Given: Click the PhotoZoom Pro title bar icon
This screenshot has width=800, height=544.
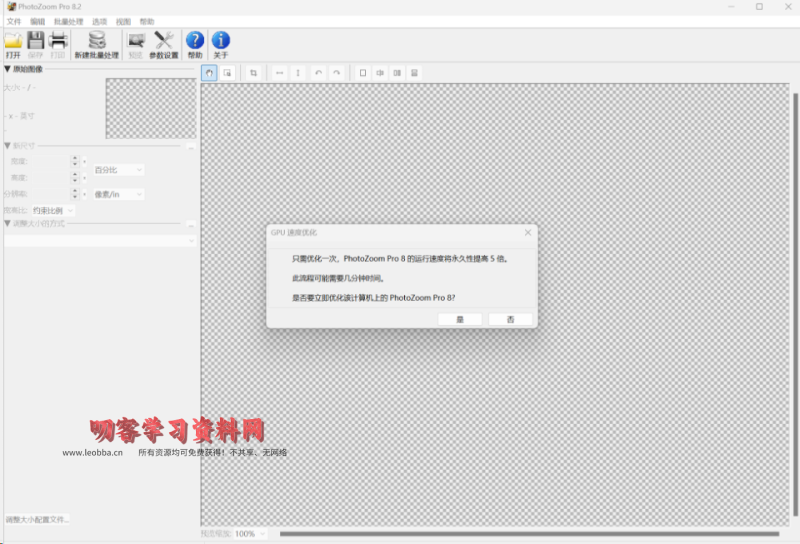Looking at the screenshot, I should [11, 7].
